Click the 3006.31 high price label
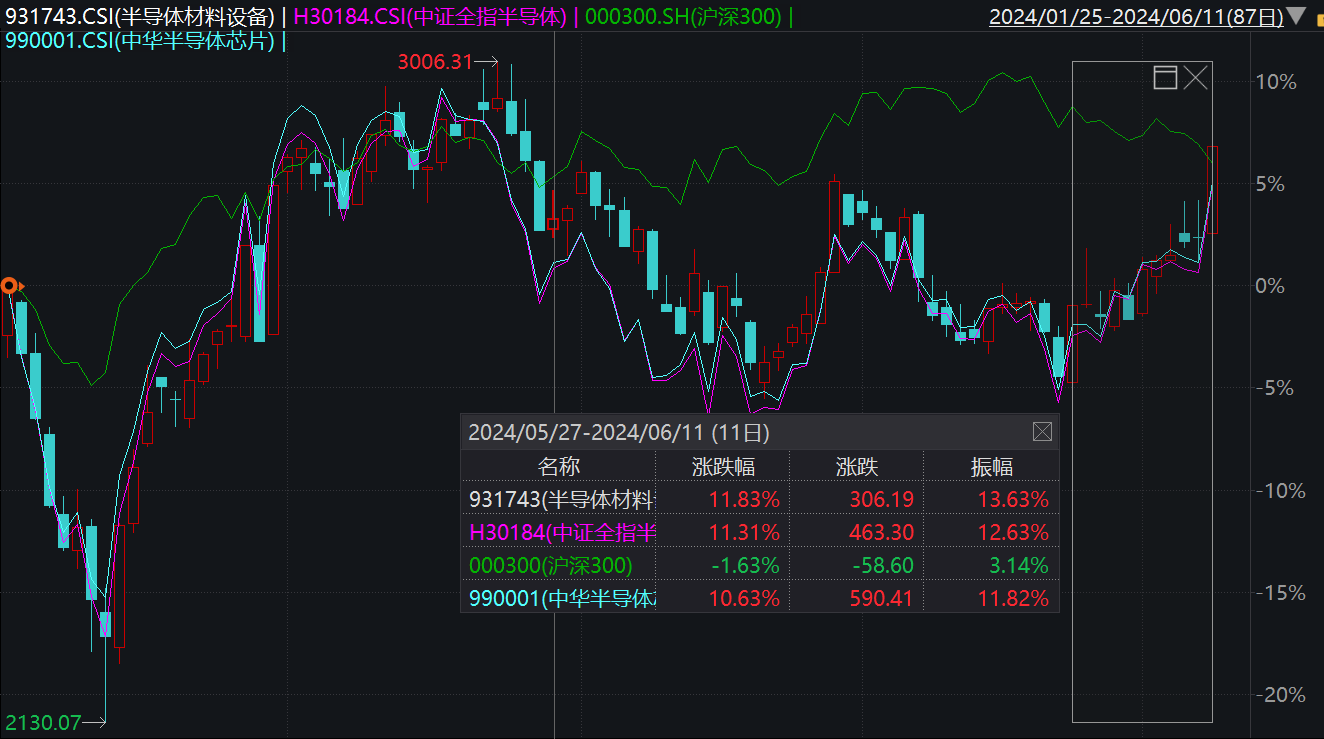The image size is (1324, 739). [435, 61]
